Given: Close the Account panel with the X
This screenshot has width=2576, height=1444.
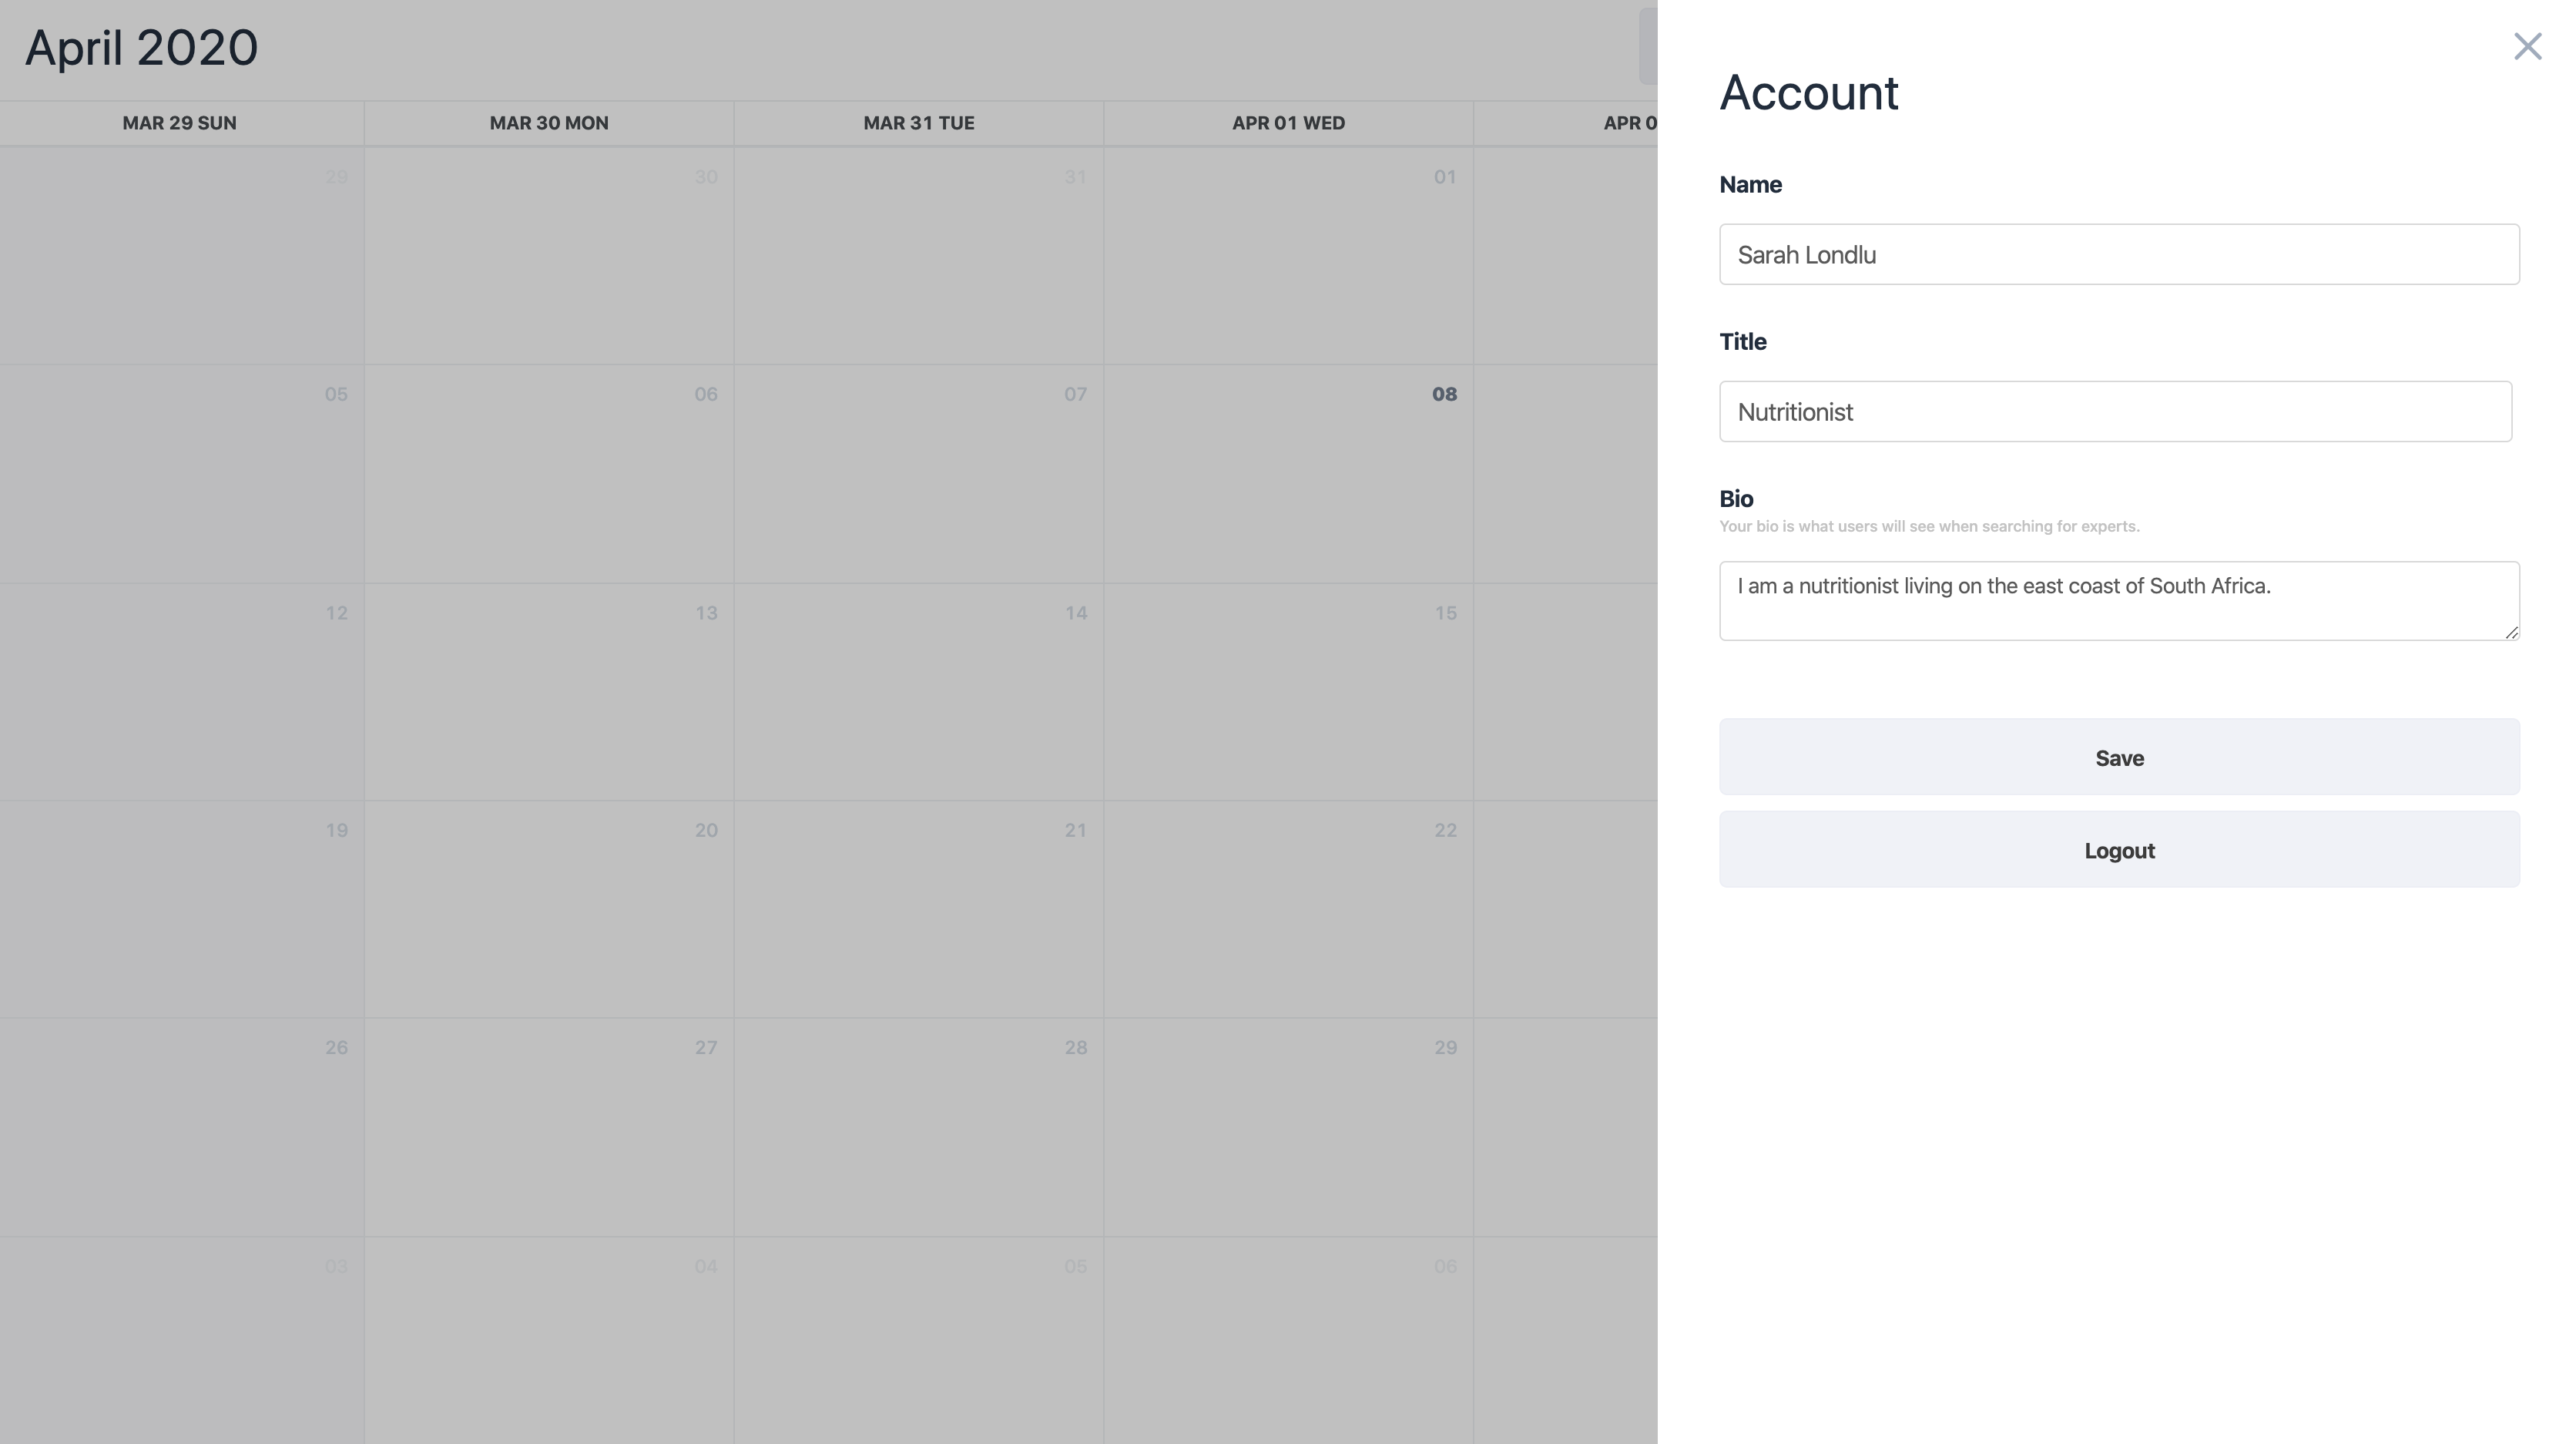Looking at the screenshot, I should click(x=2527, y=47).
